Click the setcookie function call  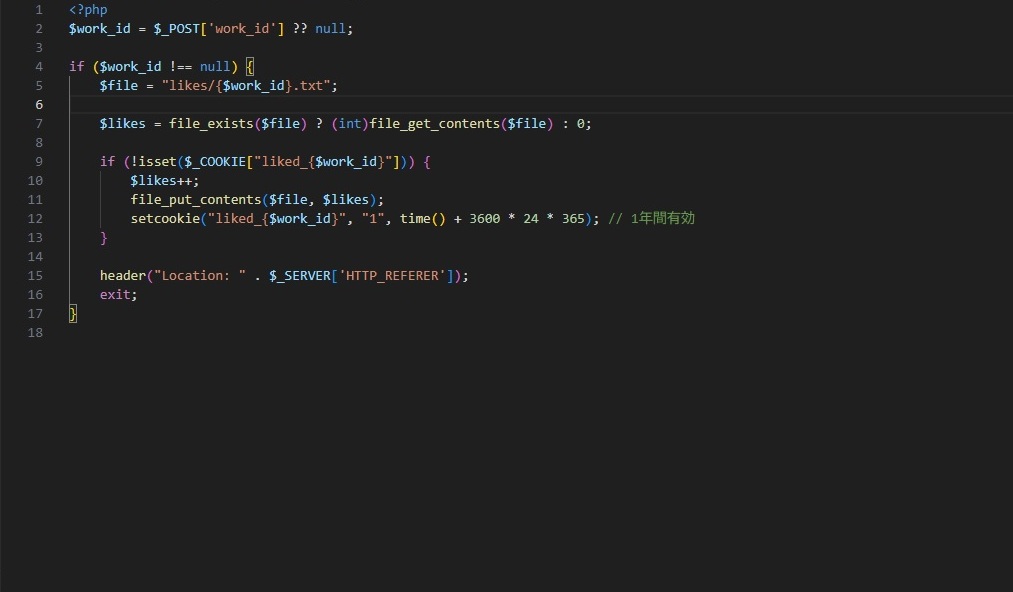point(165,218)
